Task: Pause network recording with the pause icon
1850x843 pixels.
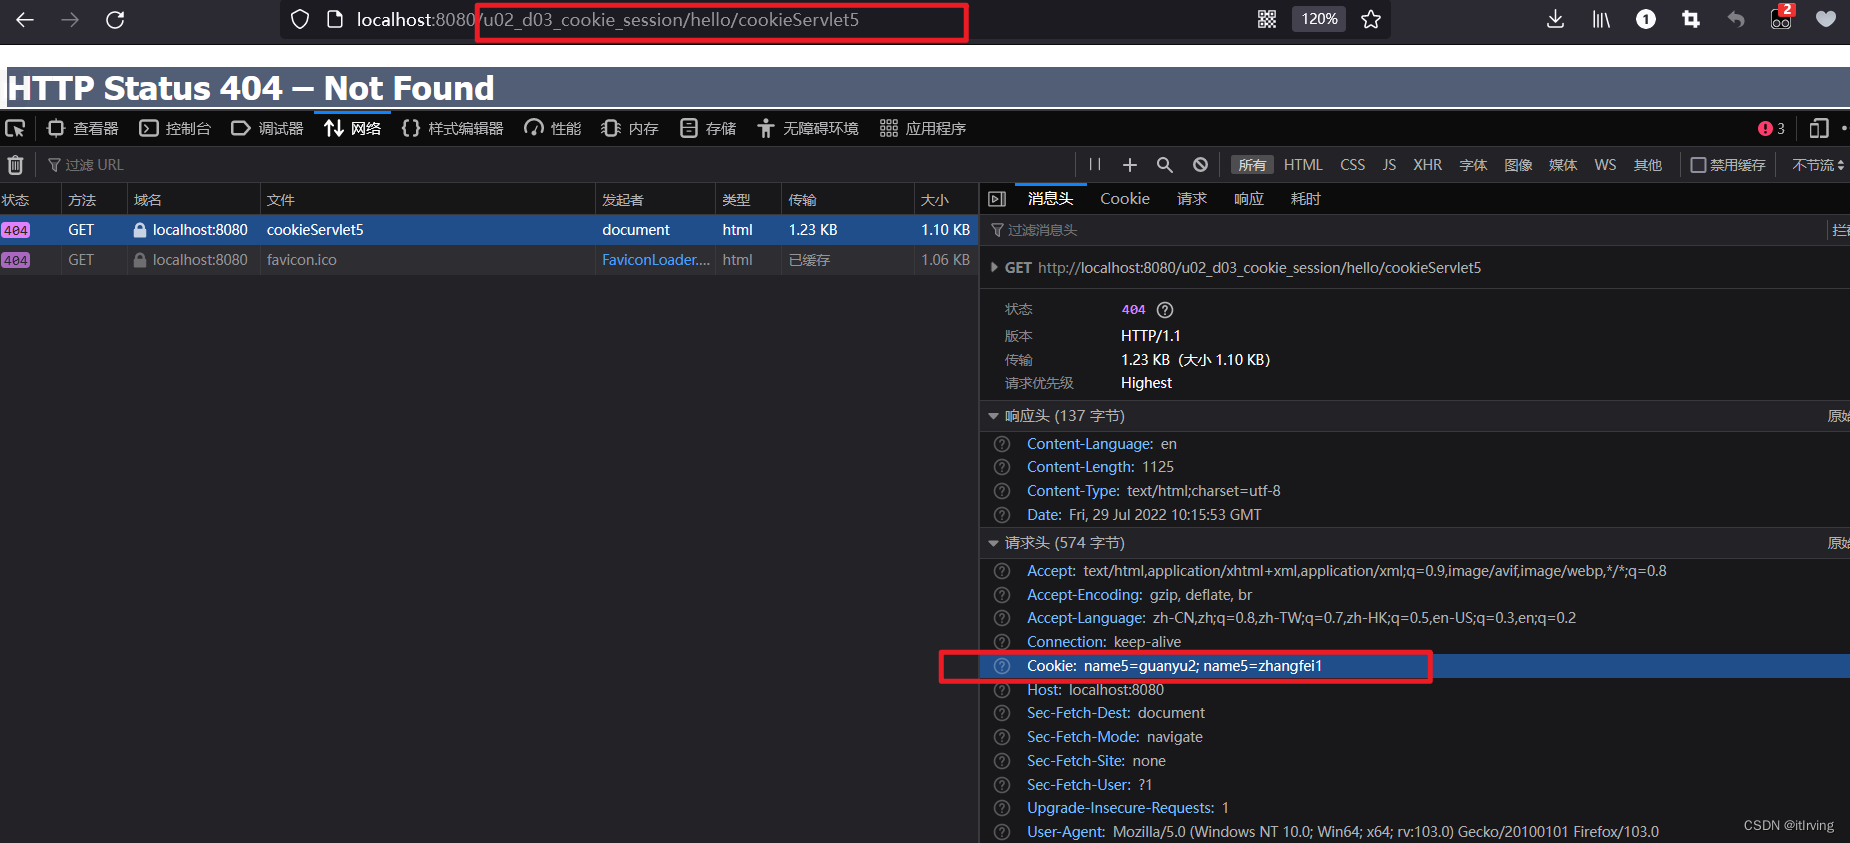Action: coord(1095,165)
